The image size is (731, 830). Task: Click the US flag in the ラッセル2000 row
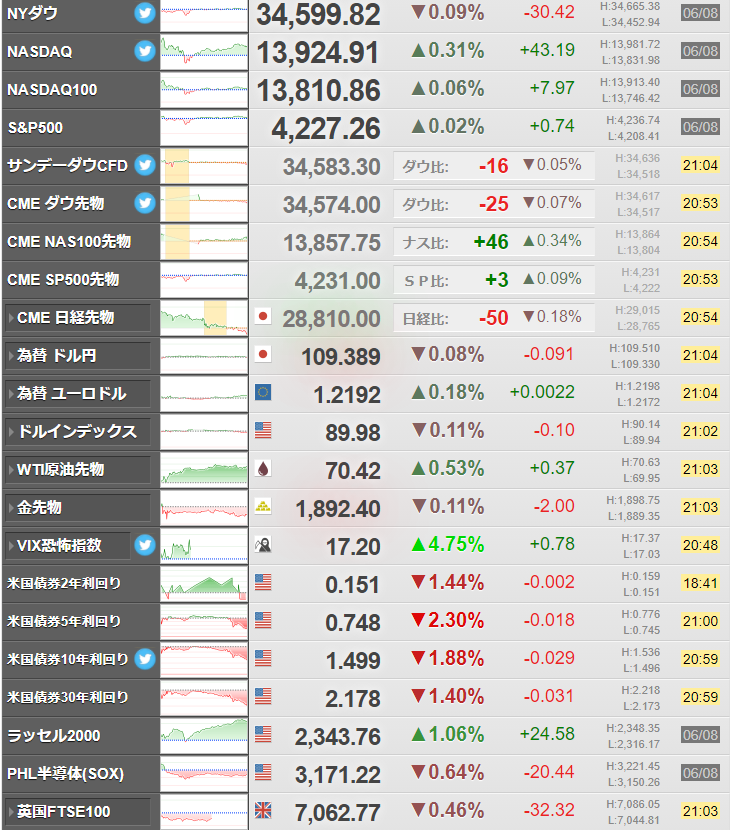(263, 735)
